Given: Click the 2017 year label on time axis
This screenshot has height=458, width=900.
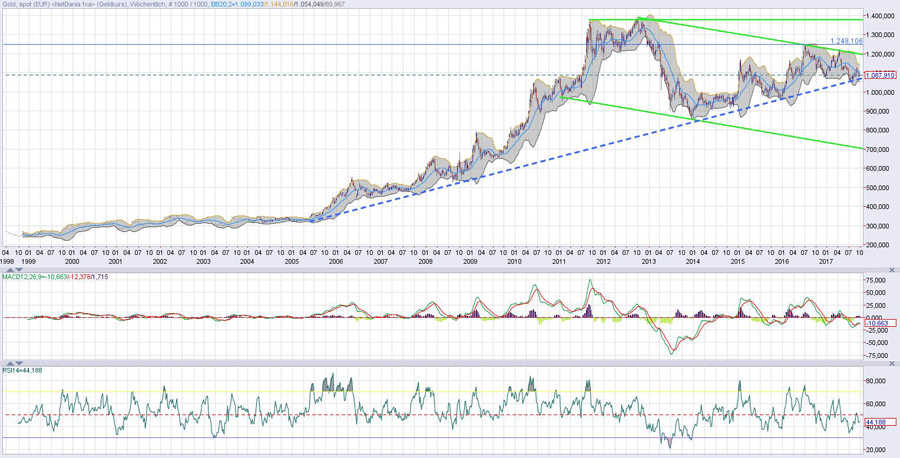Looking at the screenshot, I should pyautogui.click(x=825, y=261).
